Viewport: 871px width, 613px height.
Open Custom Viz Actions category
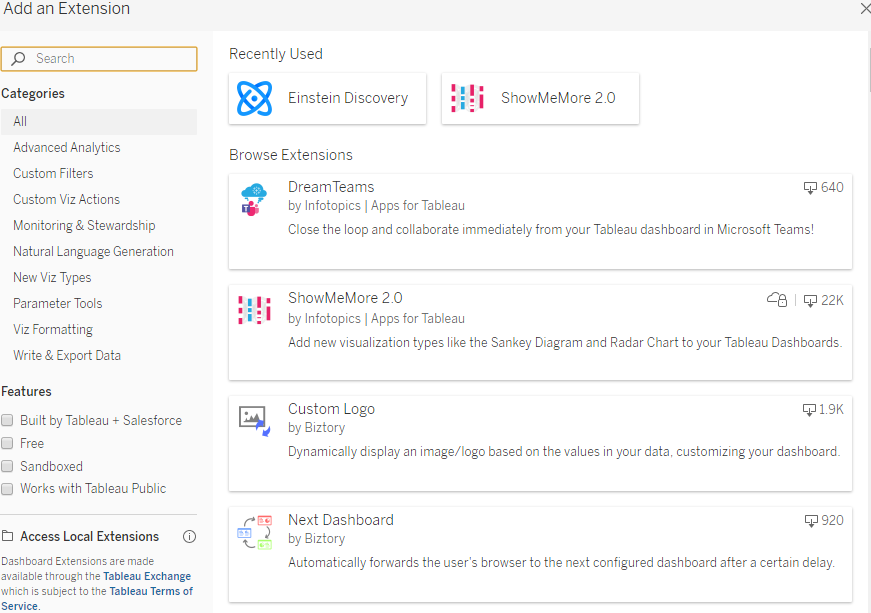click(x=67, y=199)
